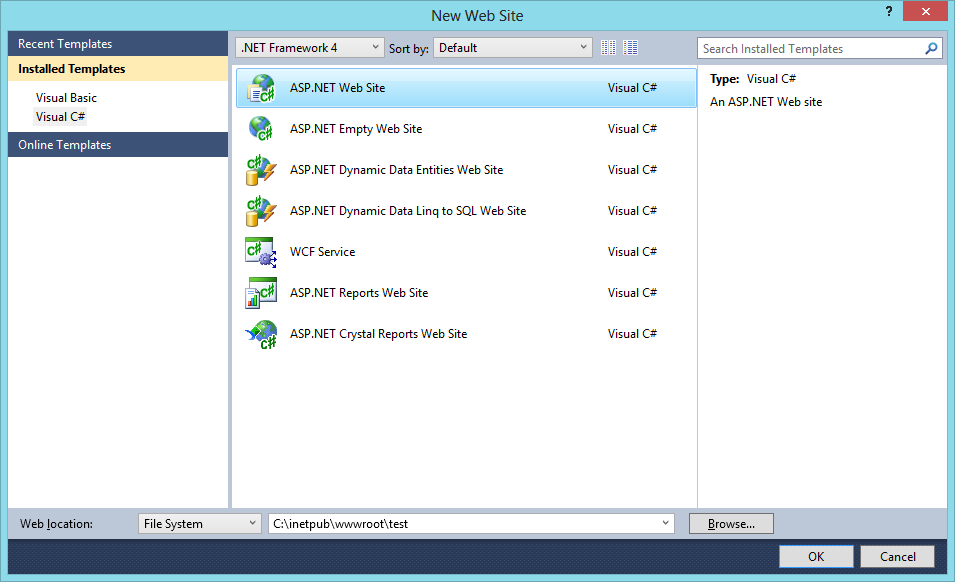955x582 pixels.
Task: Click the ASP.NET Web Site globe icon
Action: click(261, 88)
